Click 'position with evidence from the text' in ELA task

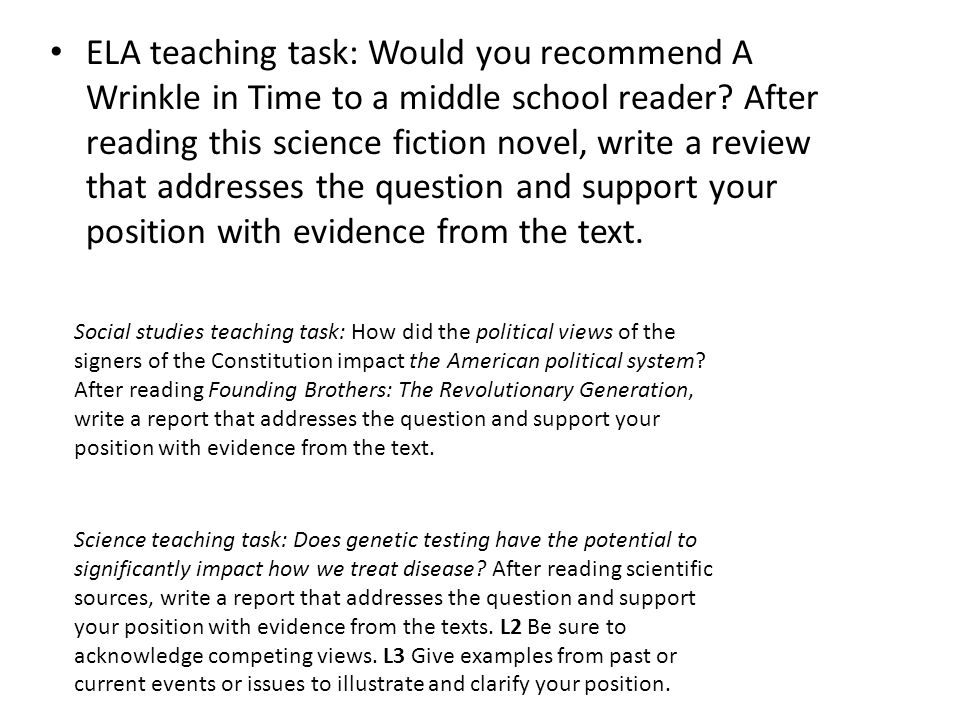click(x=364, y=232)
